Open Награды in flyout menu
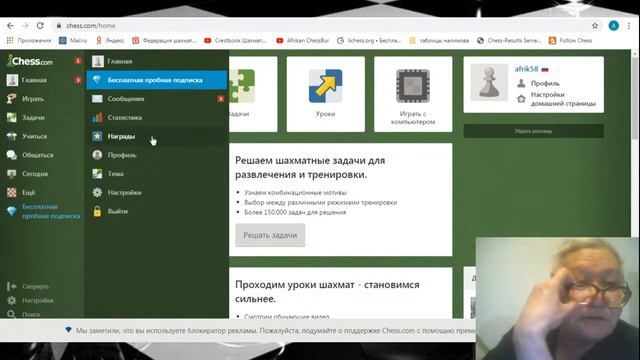640x360 pixels. click(157, 136)
